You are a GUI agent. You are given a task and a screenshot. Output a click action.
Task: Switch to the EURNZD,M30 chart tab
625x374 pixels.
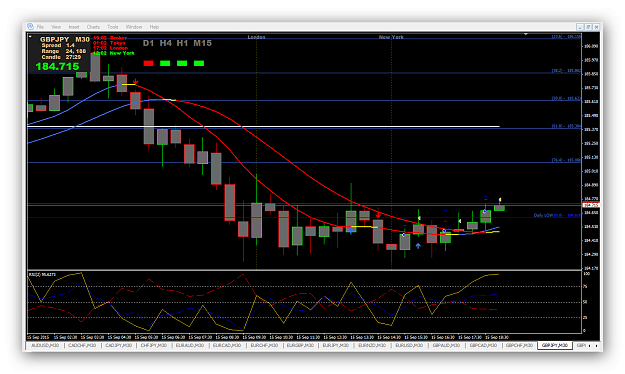[x=372, y=345]
